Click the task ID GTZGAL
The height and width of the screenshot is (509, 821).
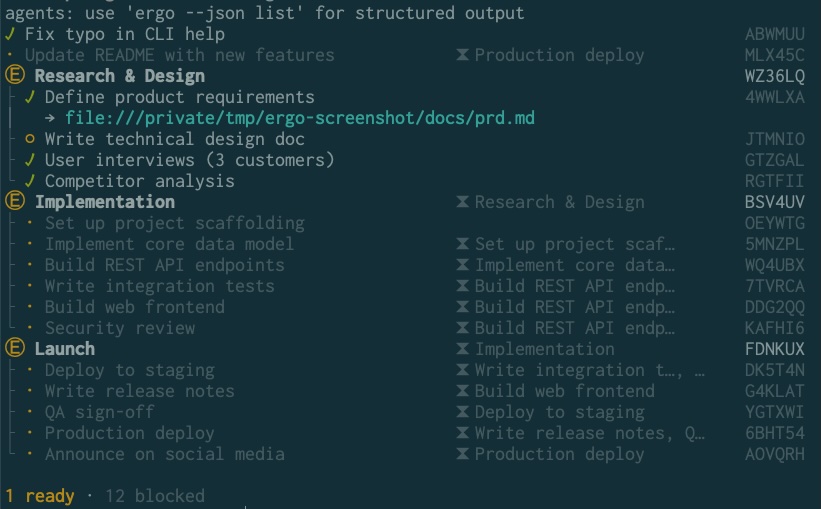774,160
